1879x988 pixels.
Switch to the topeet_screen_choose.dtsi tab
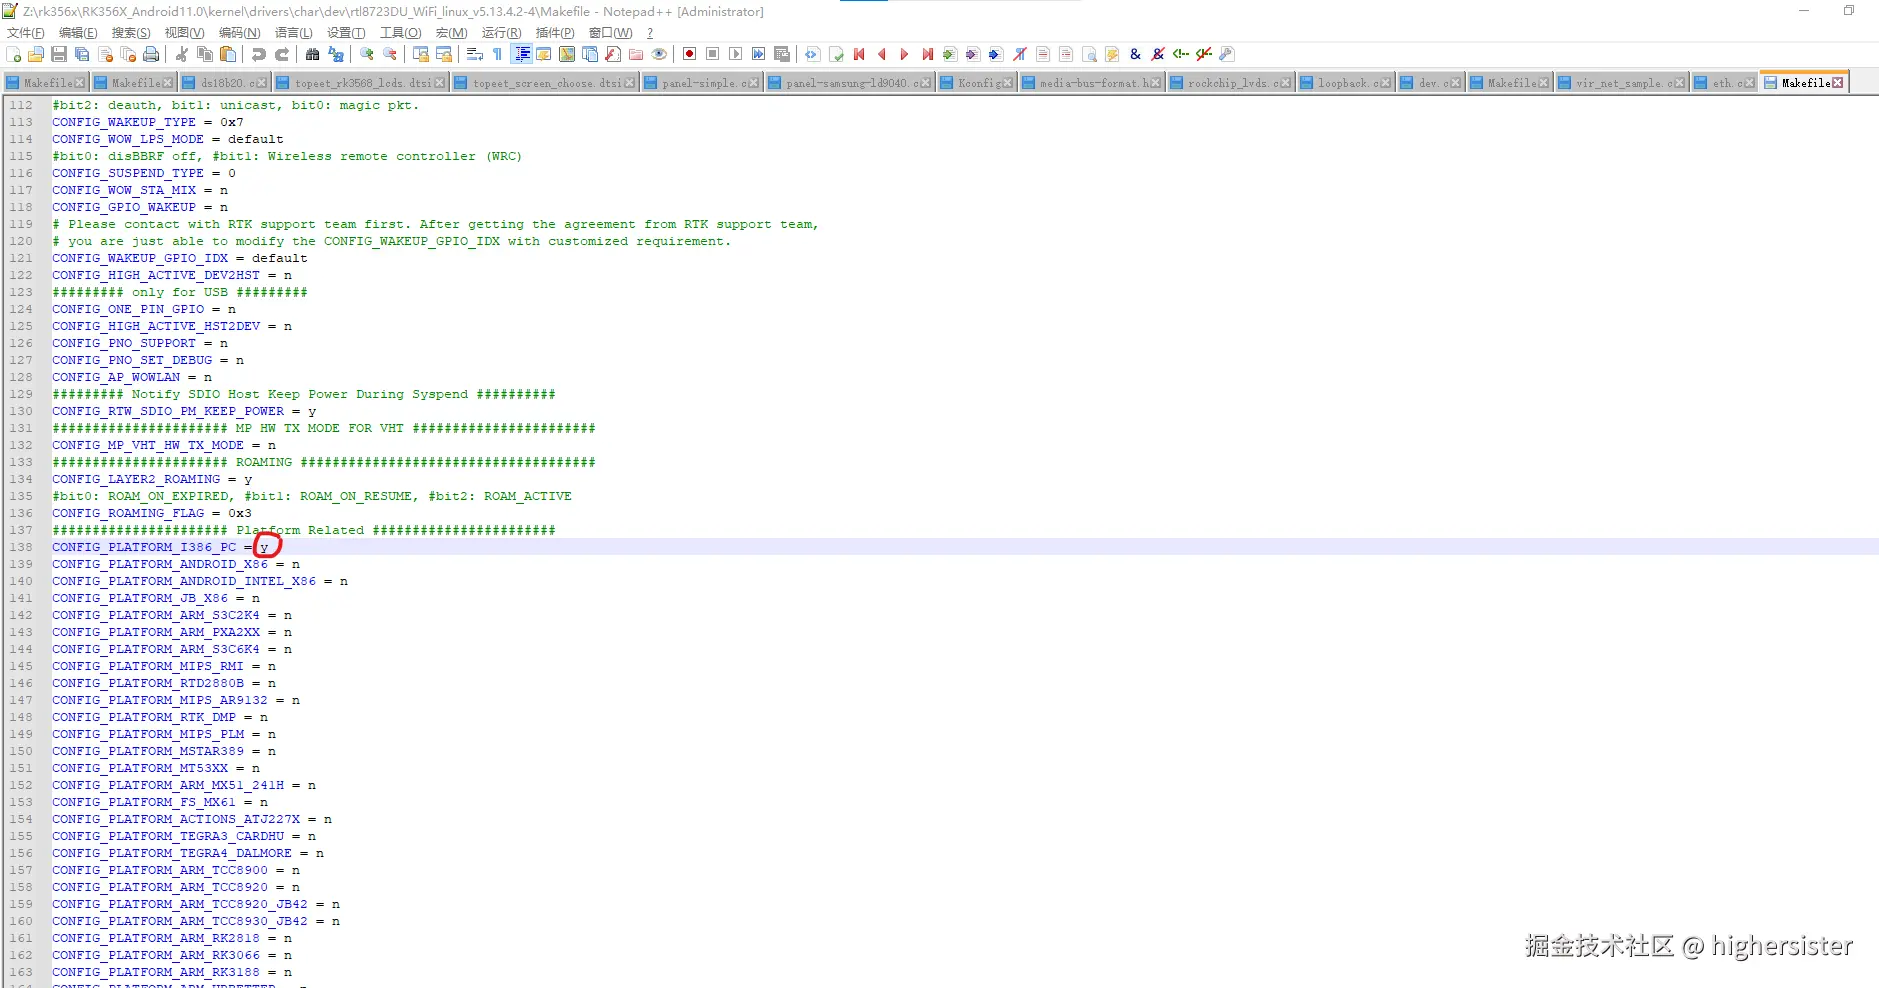[x=545, y=83]
